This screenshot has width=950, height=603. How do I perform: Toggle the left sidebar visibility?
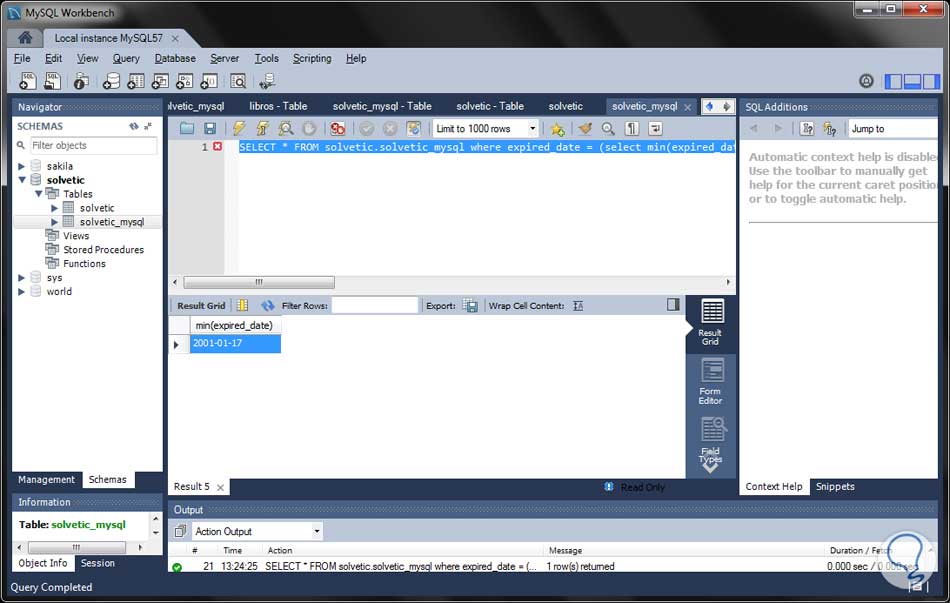pyautogui.click(x=894, y=81)
